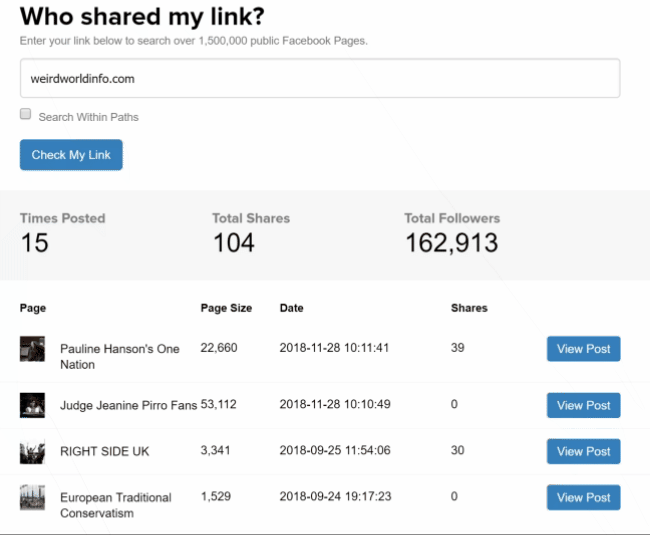Click European Traditional Conservatism page thumbnail
Viewport: 650px width, 535px height.
32,497
